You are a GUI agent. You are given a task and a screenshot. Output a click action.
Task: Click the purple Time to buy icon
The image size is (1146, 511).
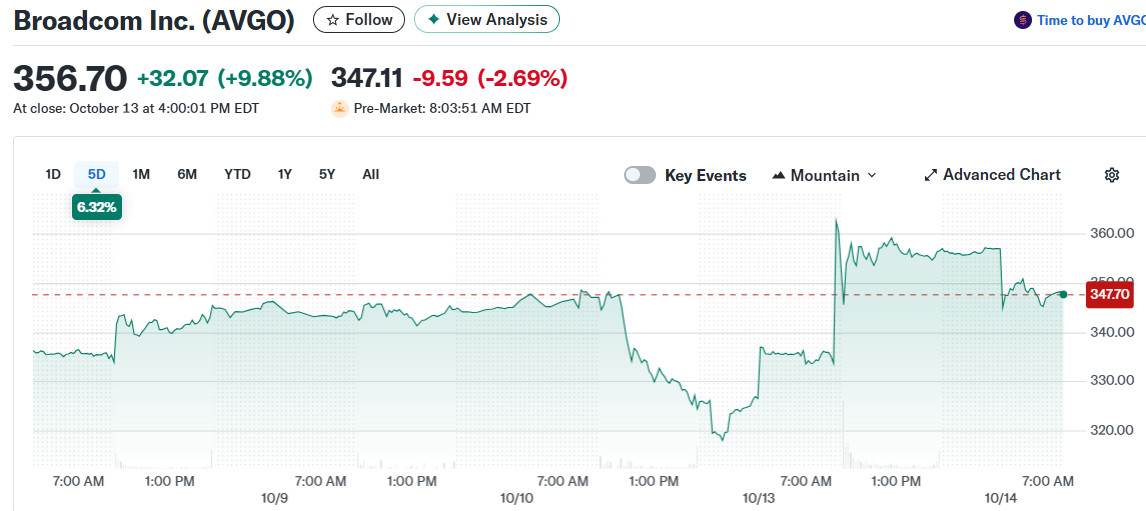point(1022,20)
